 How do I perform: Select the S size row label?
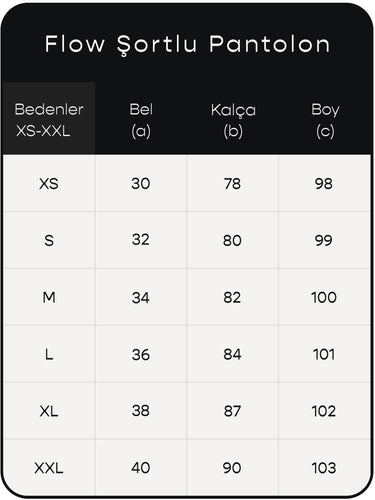(x=49, y=240)
